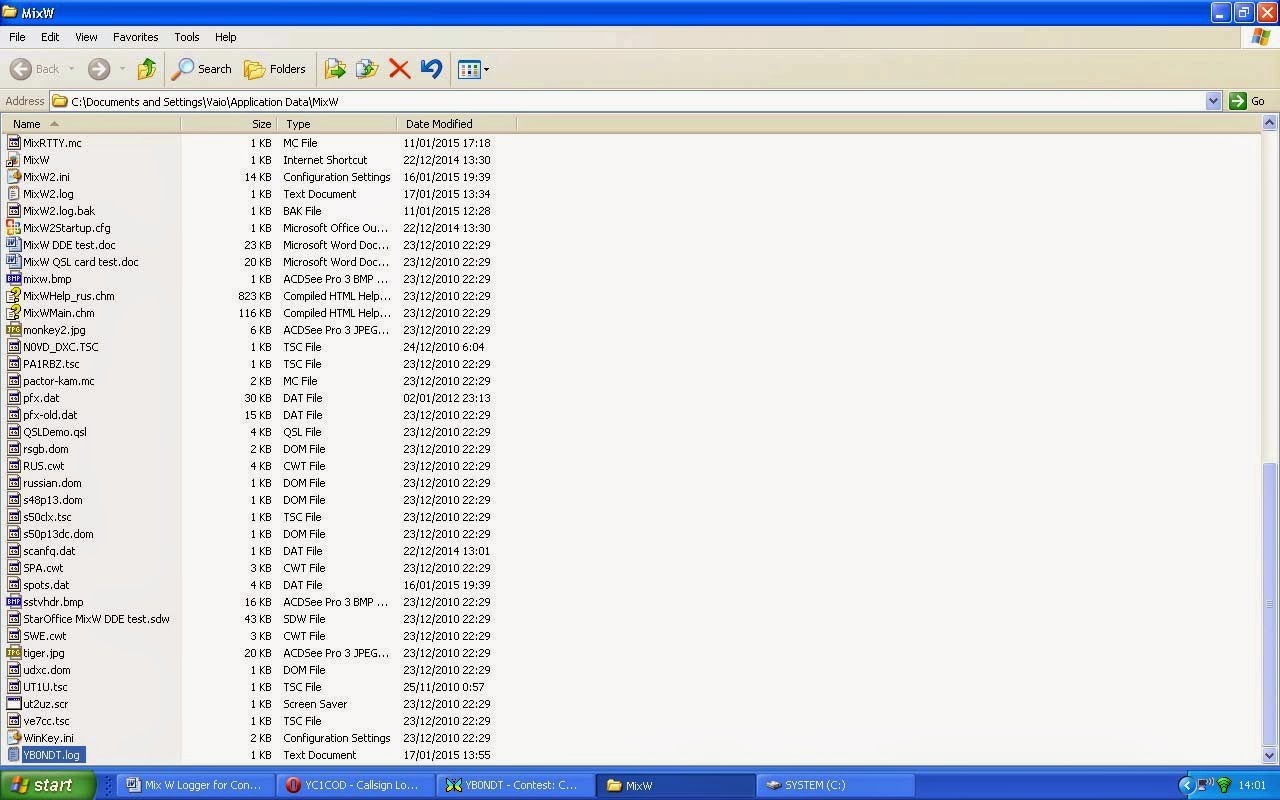Expand the Forward history dropdown arrow

tap(122, 69)
